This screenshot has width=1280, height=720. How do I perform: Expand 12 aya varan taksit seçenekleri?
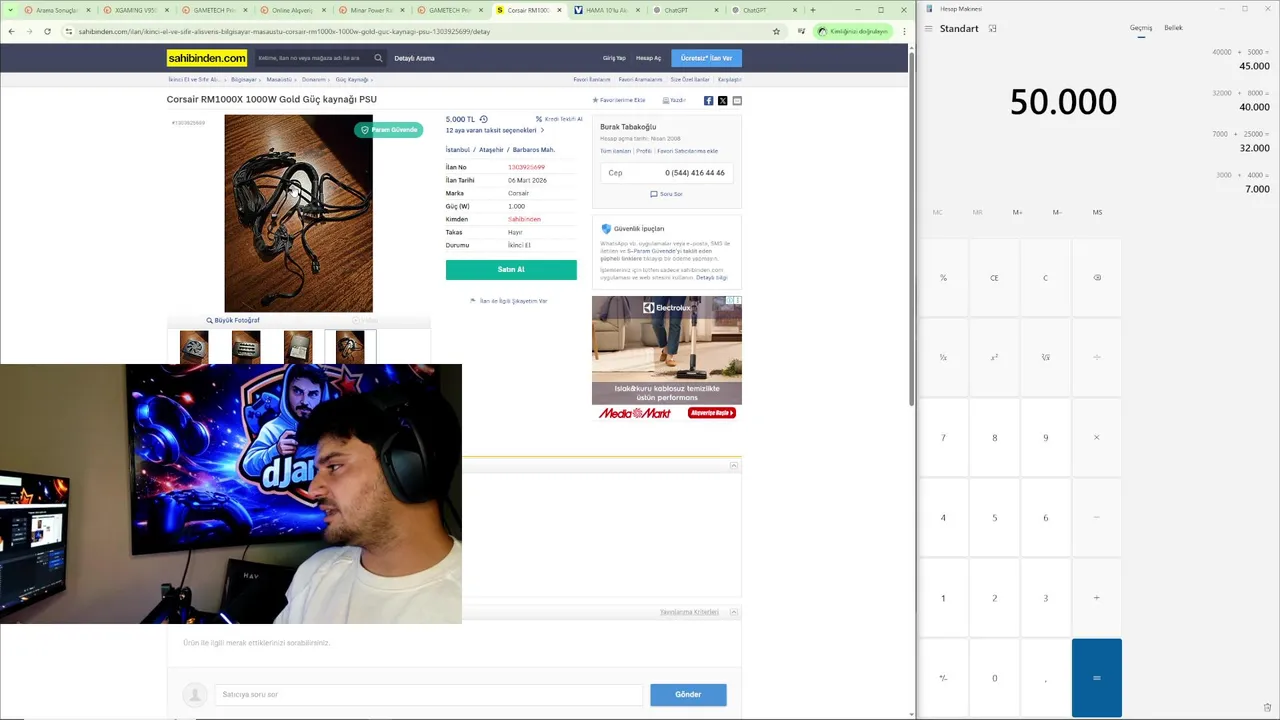pyautogui.click(x=495, y=130)
